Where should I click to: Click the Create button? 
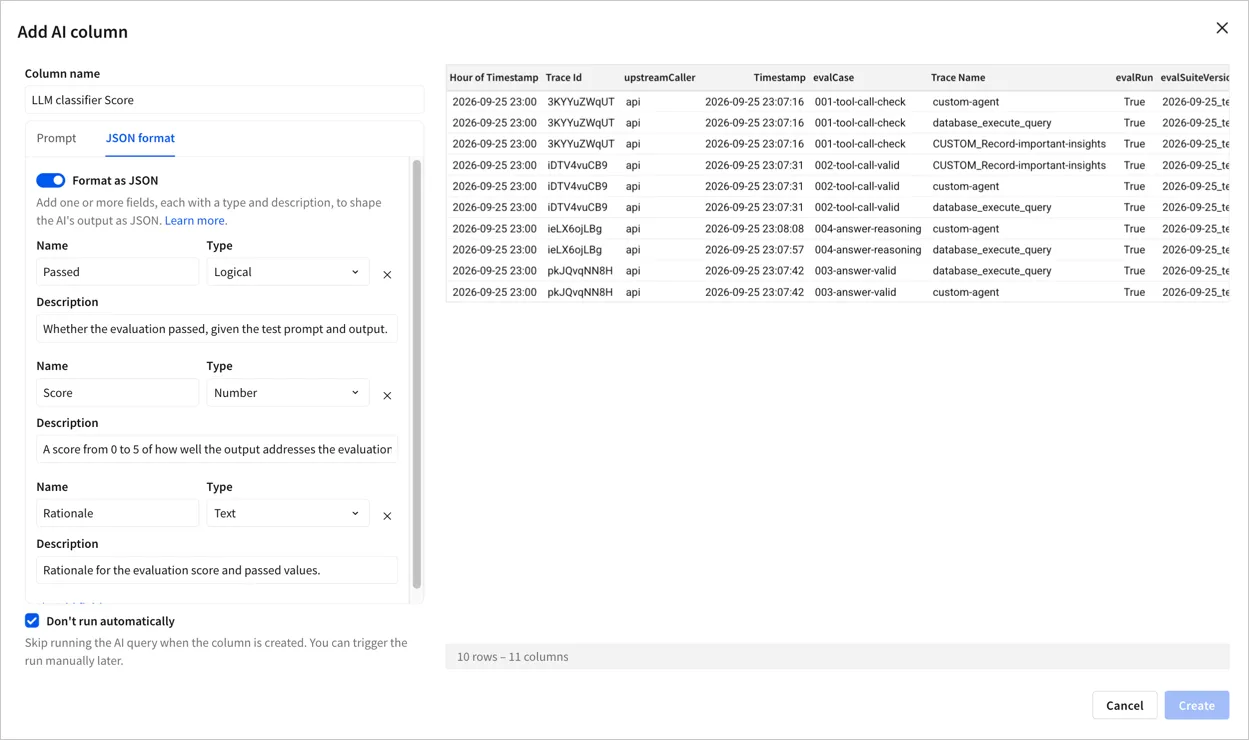tap(1196, 705)
